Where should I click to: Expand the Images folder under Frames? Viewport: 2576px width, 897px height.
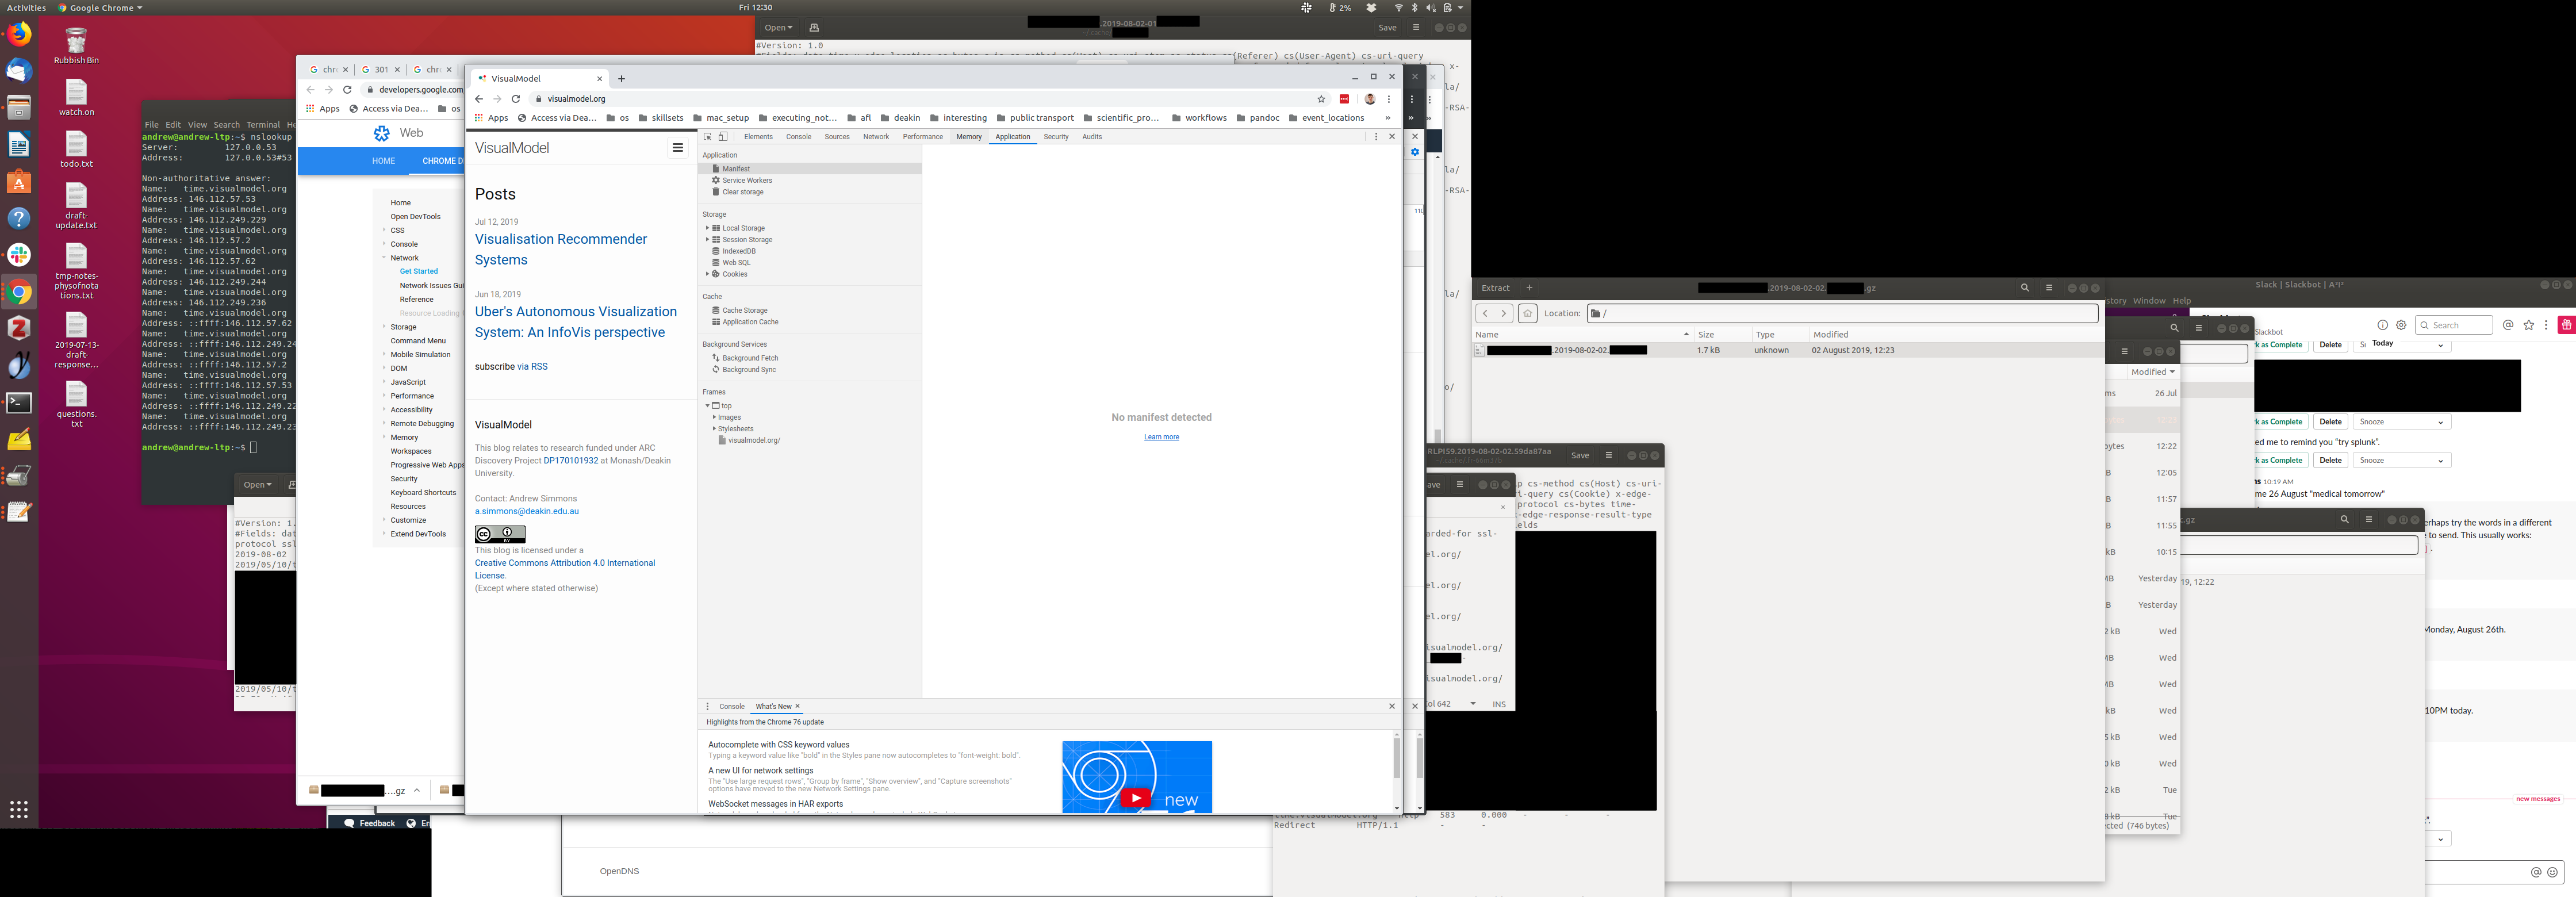pos(714,417)
